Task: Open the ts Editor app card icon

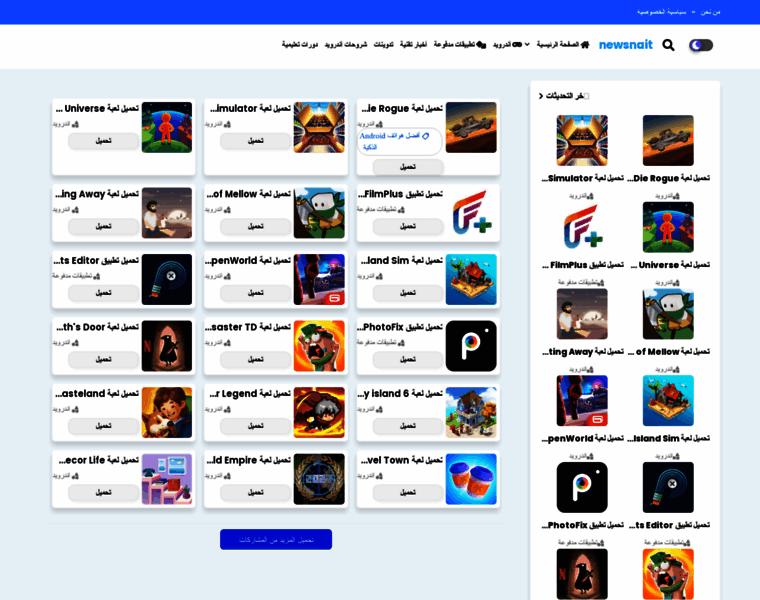Action: click(167, 280)
